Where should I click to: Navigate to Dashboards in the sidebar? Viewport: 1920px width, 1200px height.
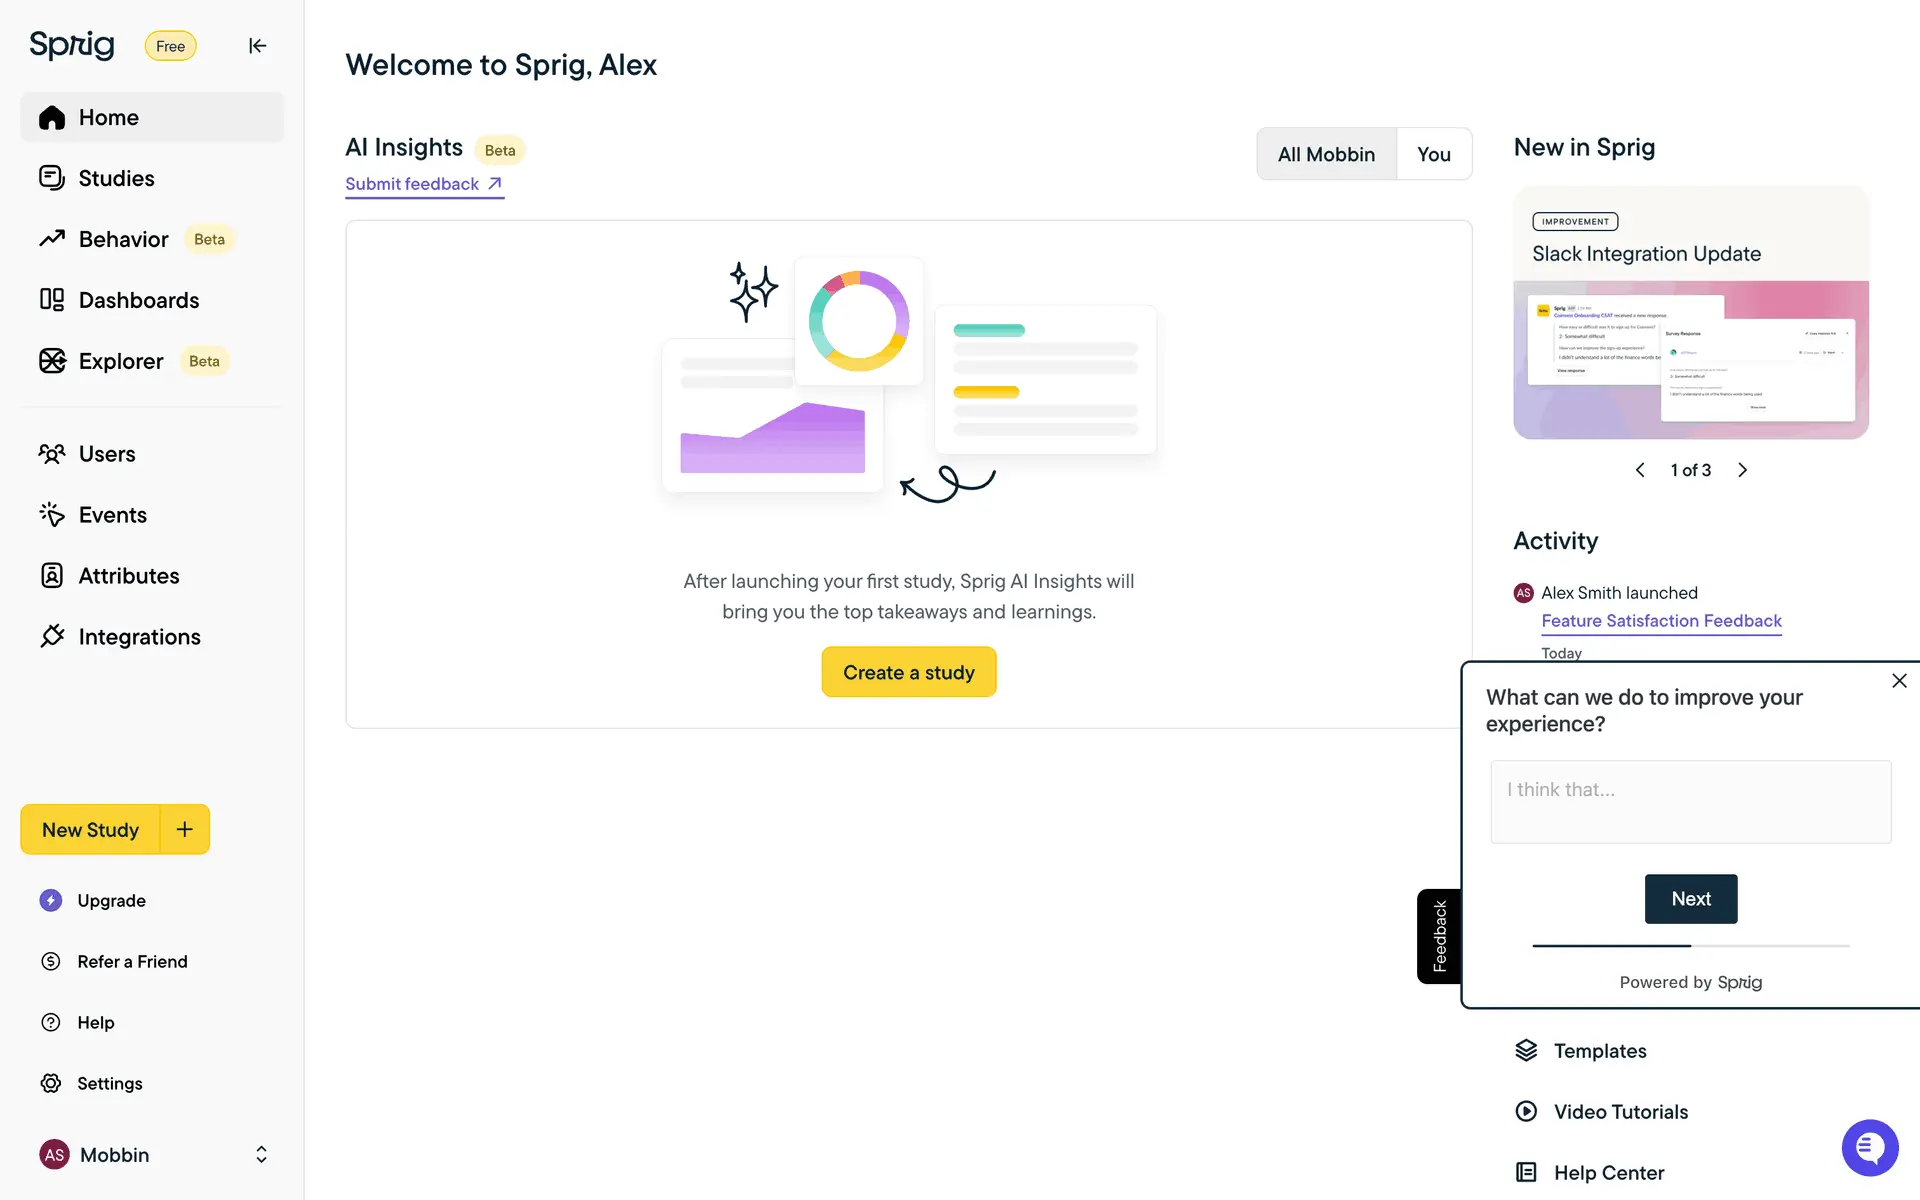point(138,300)
